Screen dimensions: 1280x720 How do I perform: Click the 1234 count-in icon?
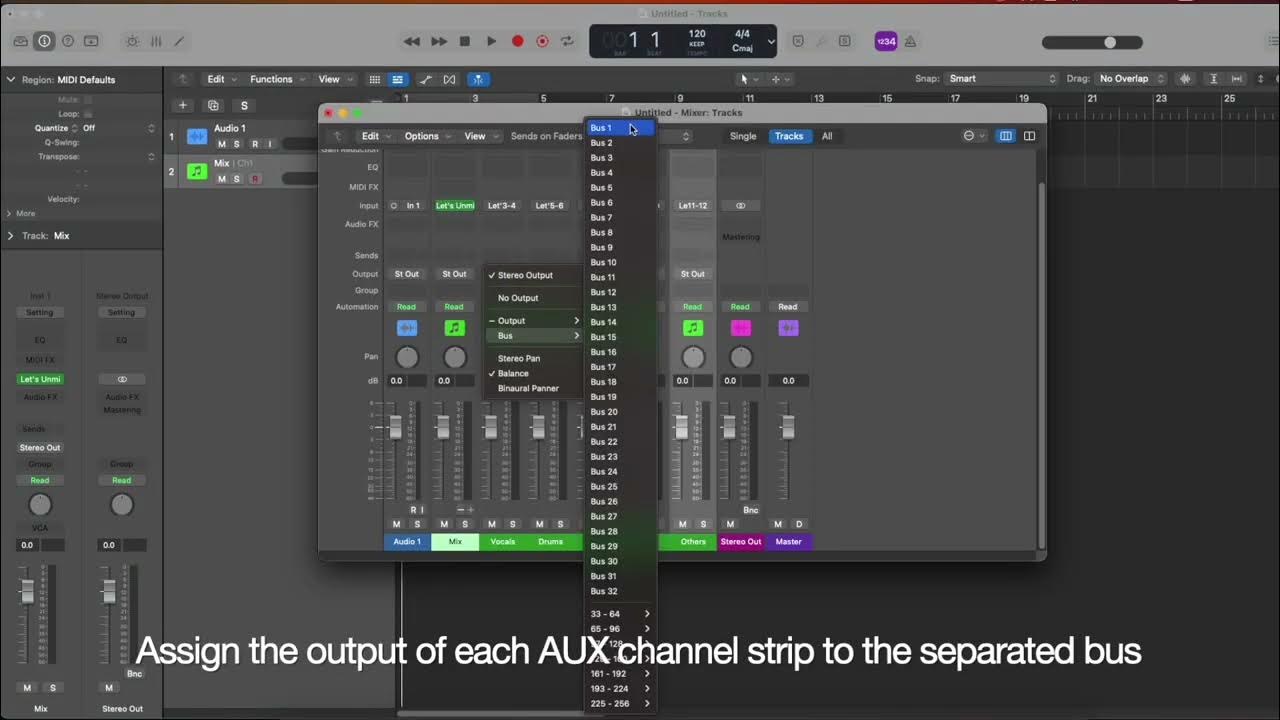click(886, 41)
